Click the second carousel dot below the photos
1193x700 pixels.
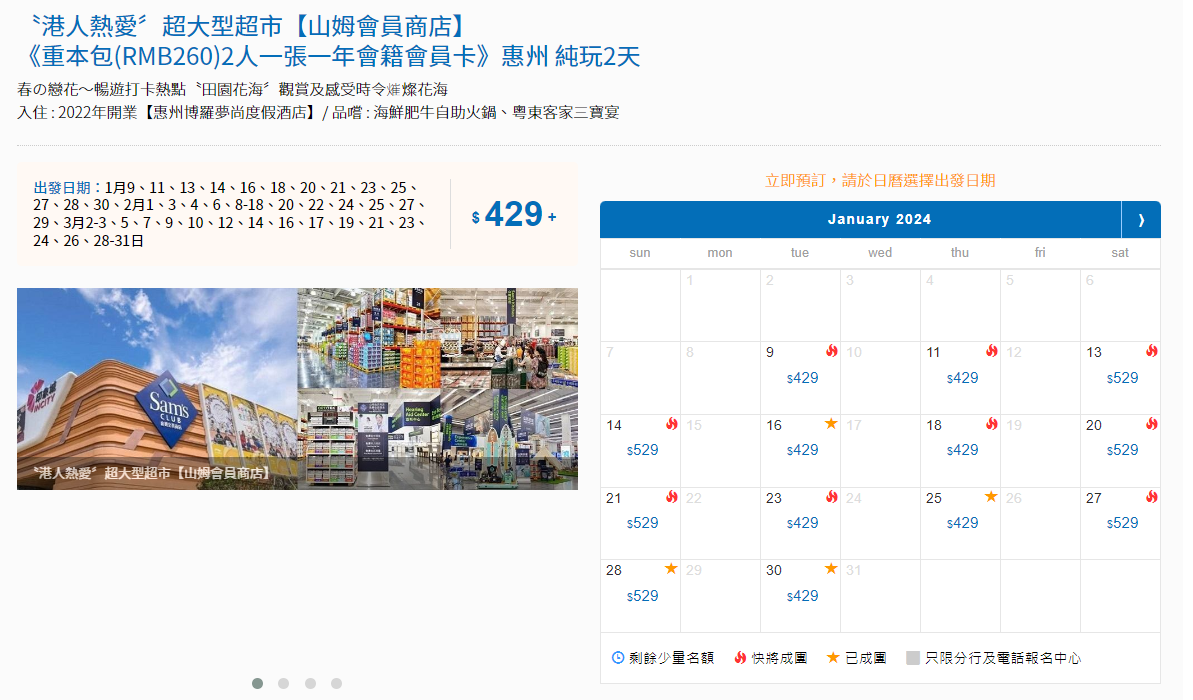coord(283,683)
